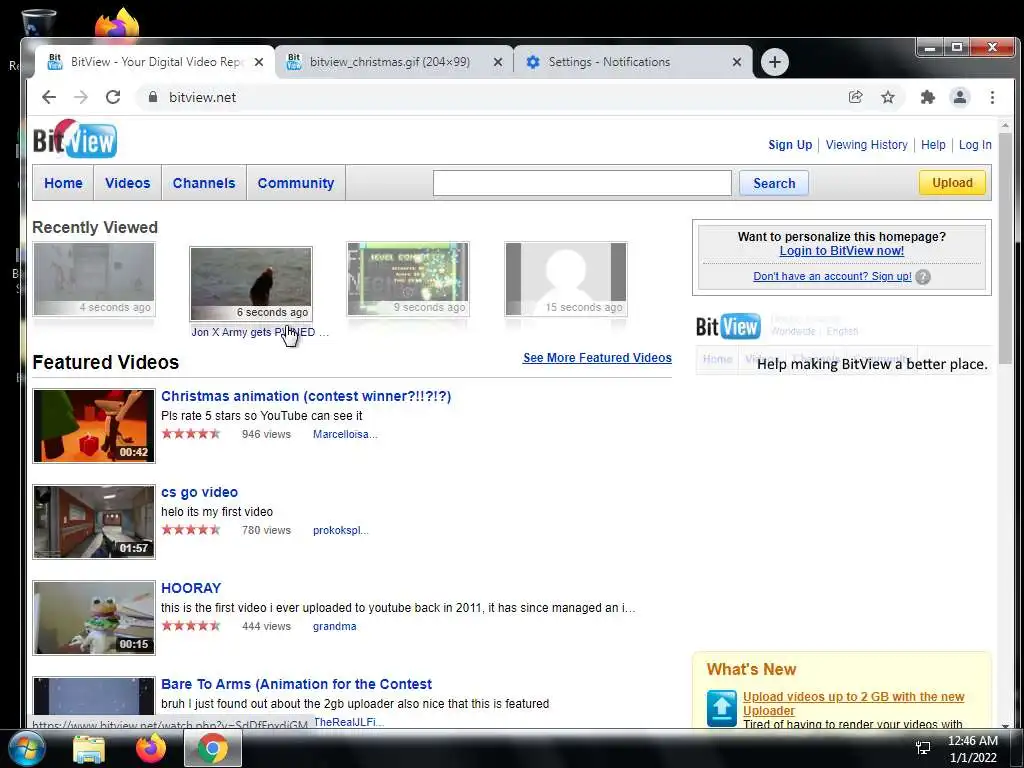
Task: Open the recently viewed thumbnail 15 seconds ago
Action: (566, 279)
